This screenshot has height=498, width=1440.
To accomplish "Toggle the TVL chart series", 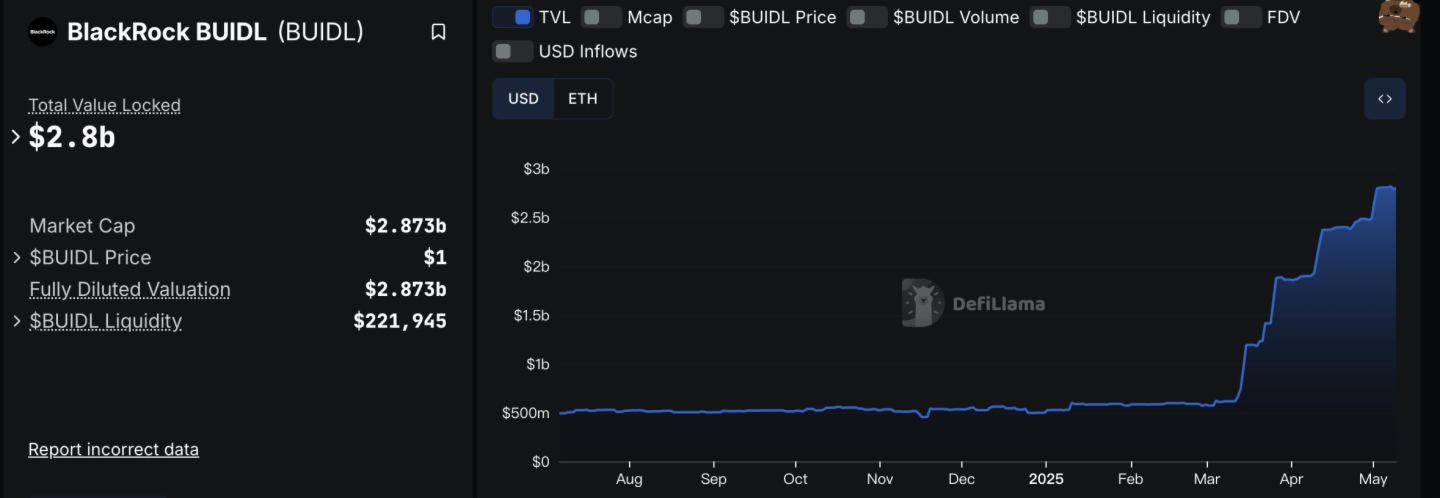I will coord(513,17).
